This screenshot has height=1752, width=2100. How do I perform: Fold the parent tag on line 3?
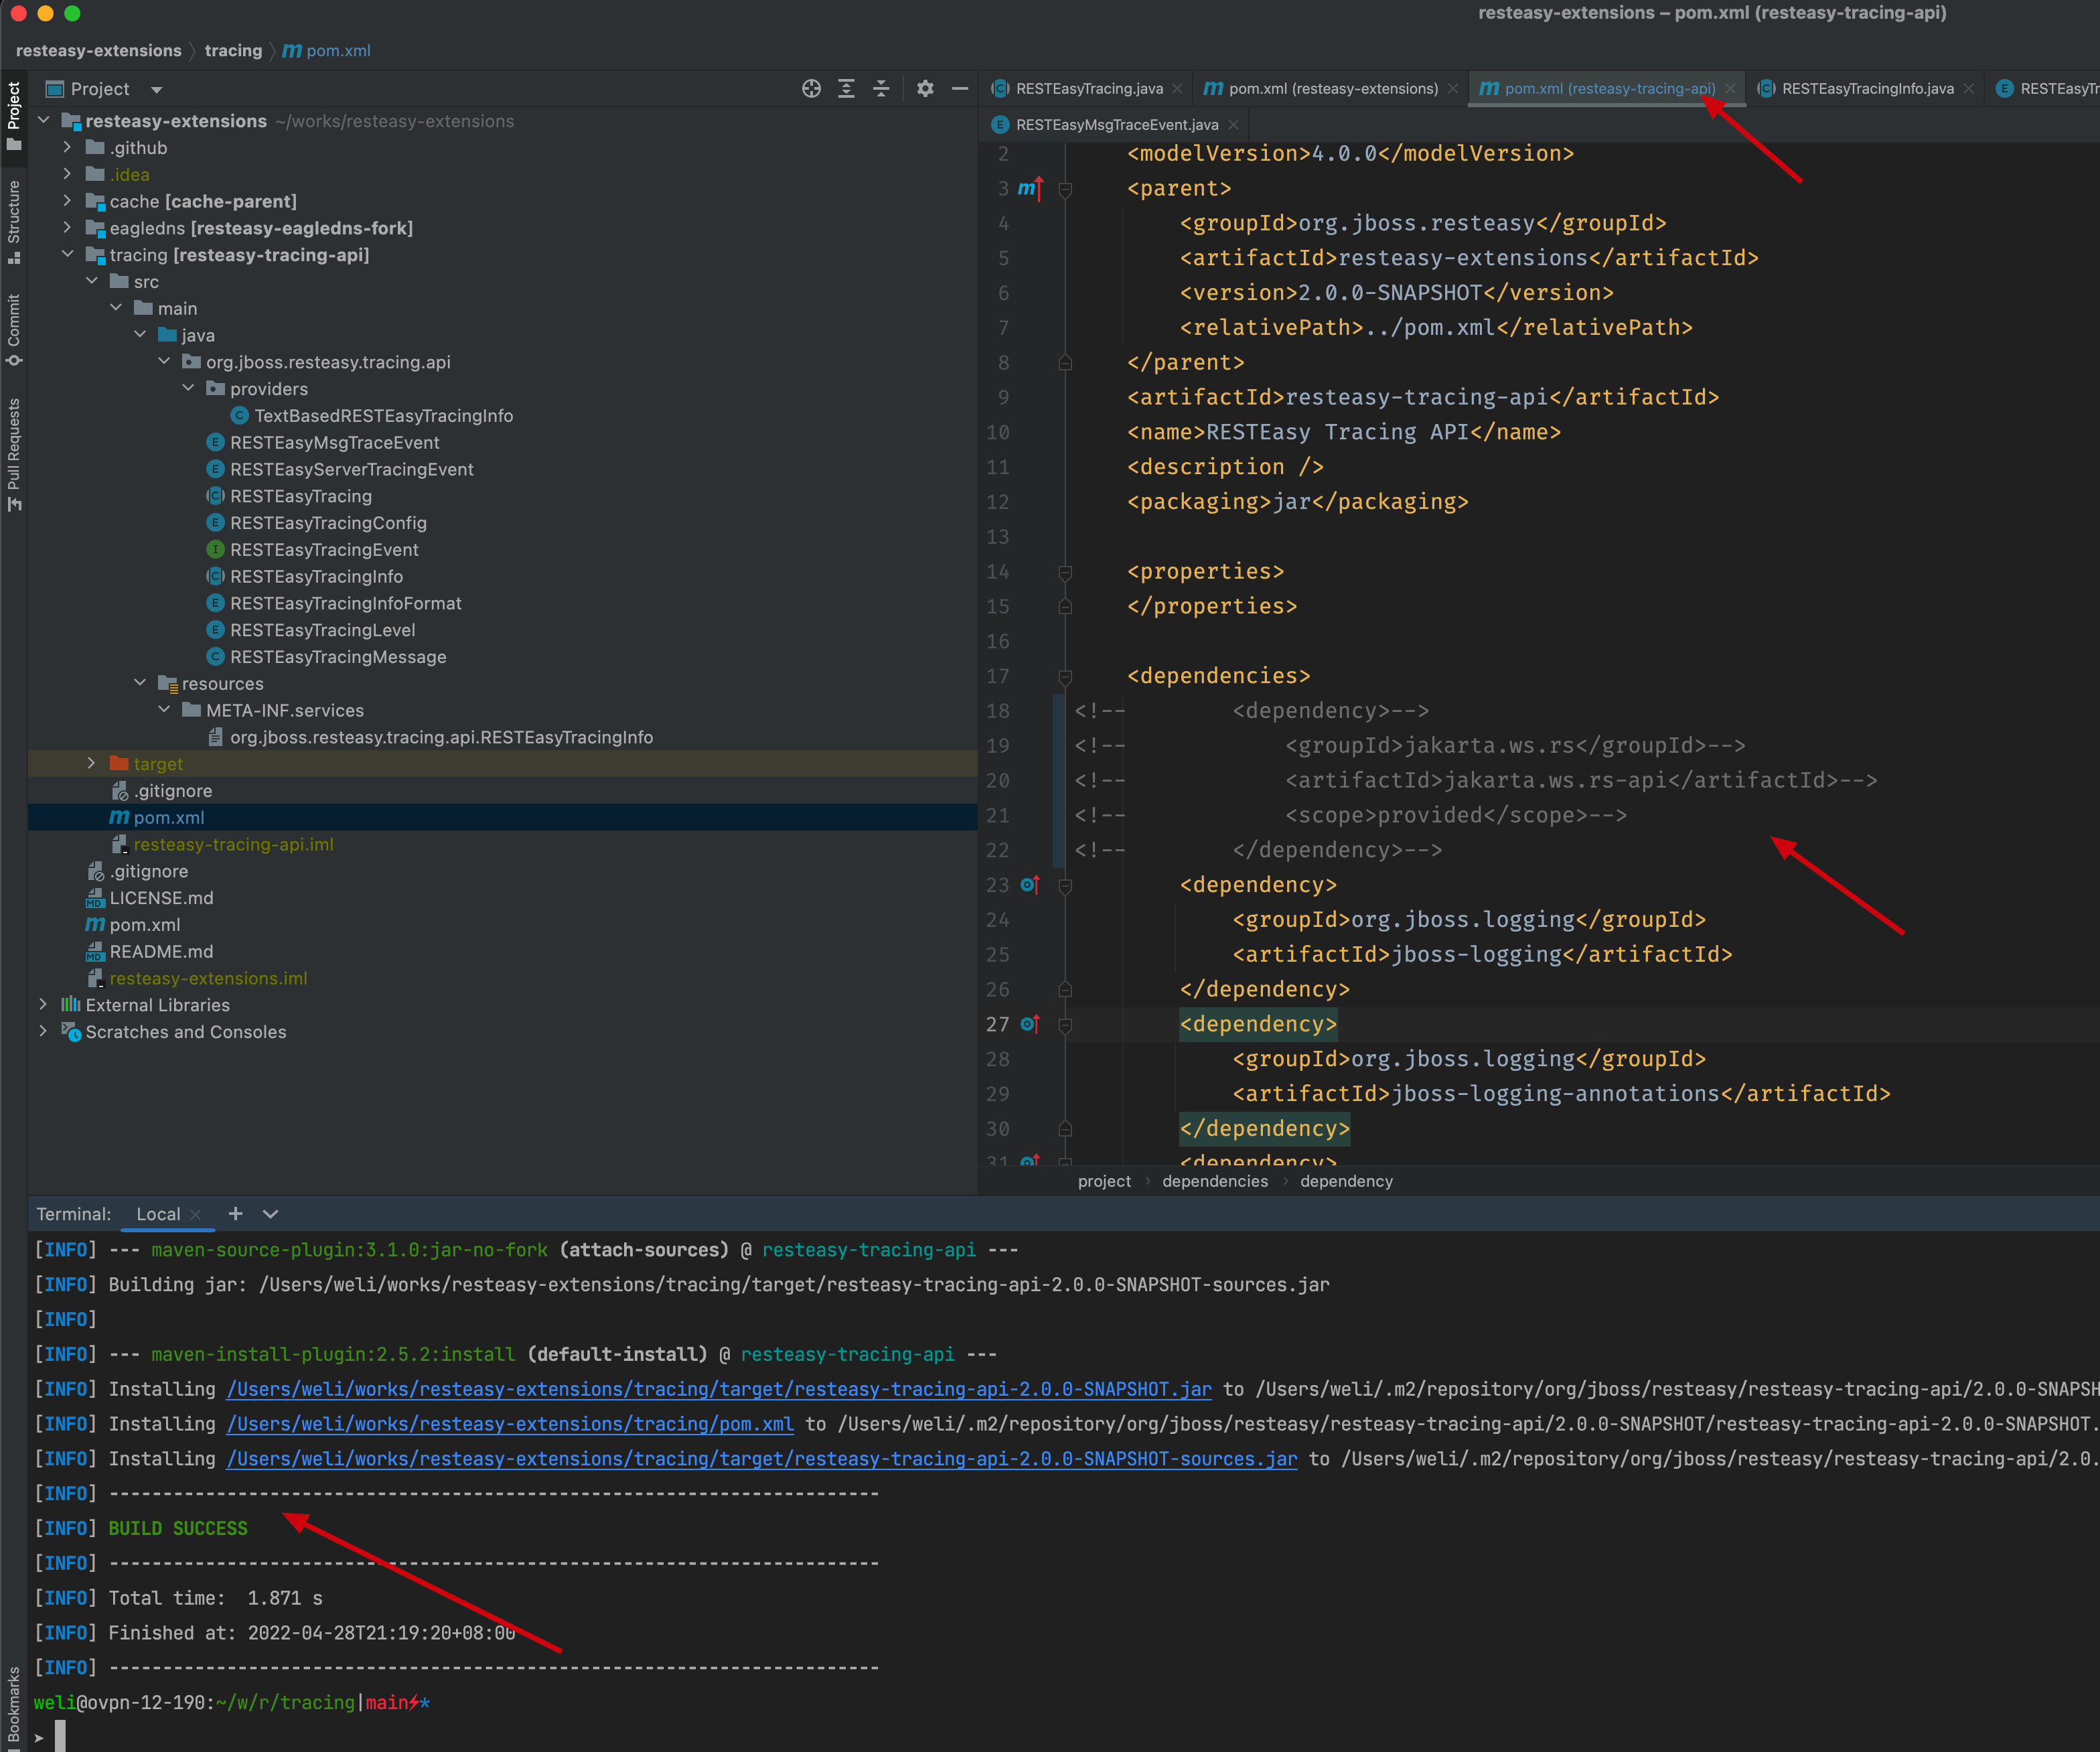(x=1065, y=189)
